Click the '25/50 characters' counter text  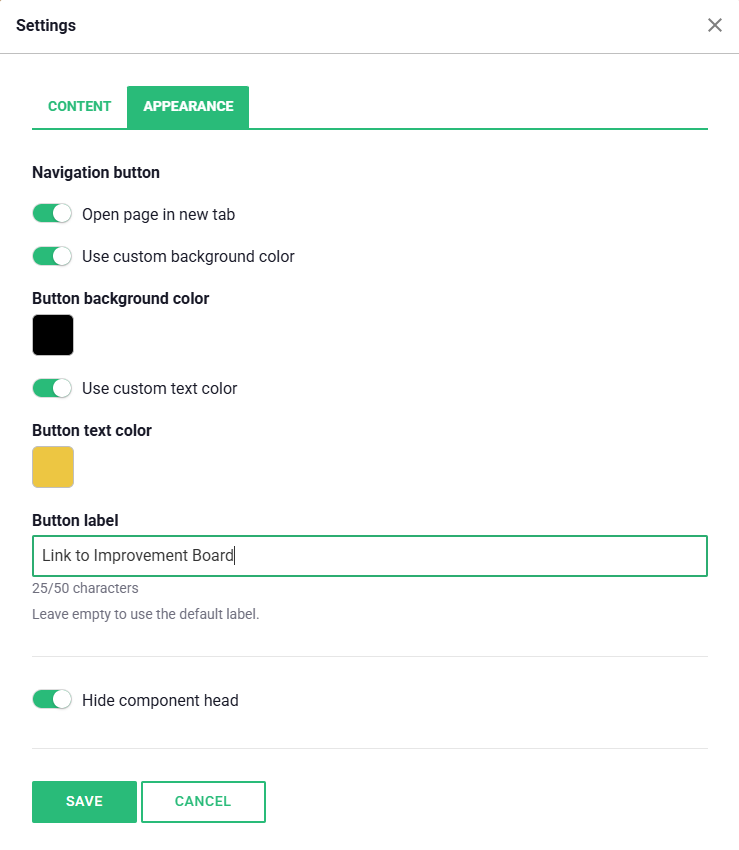click(85, 588)
